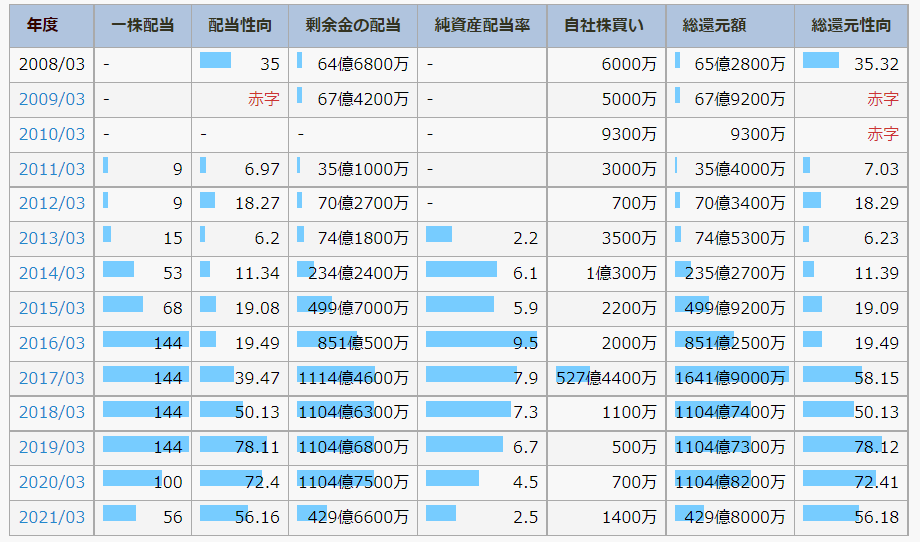
Task: Select the 68 dividend per share cell
Action: (x=143, y=309)
